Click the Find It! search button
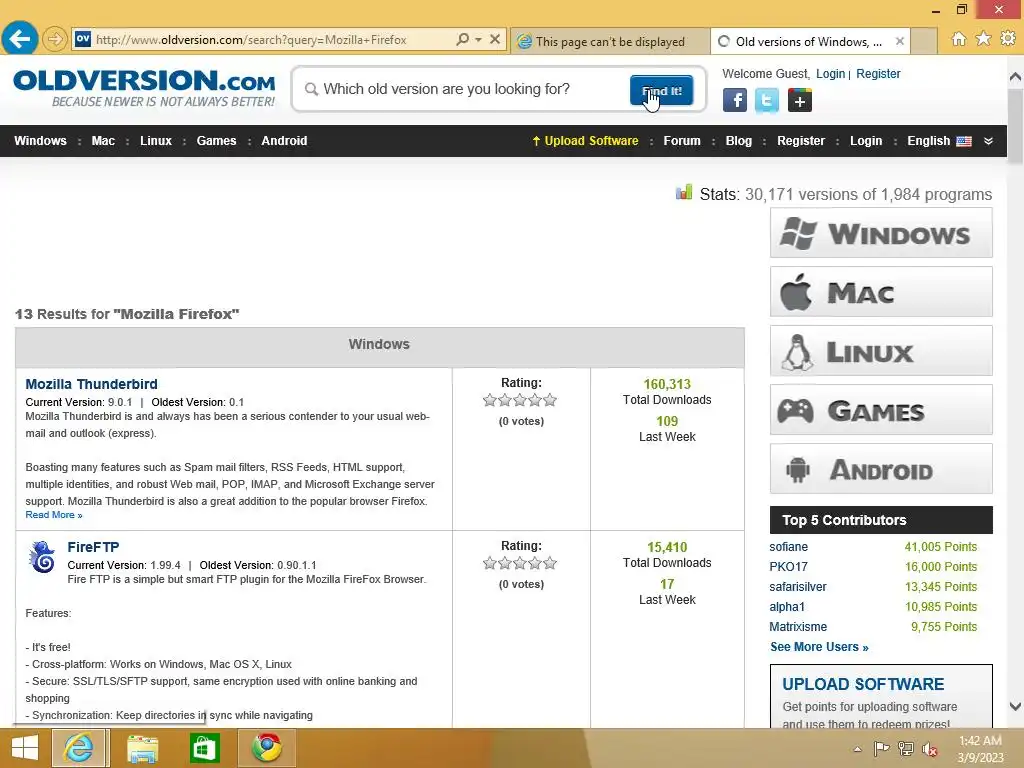This screenshot has width=1024, height=768. click(x=662, y=90)
